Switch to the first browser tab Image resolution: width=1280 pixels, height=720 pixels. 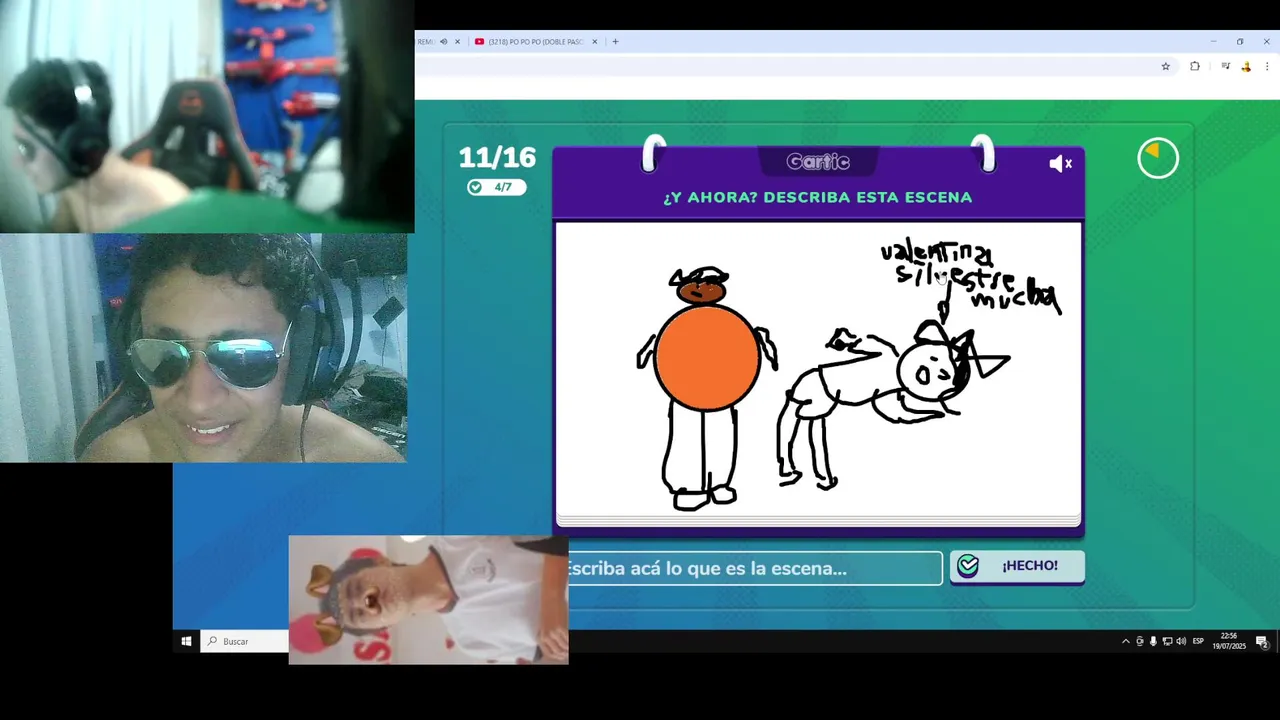[x=428, y=42]
